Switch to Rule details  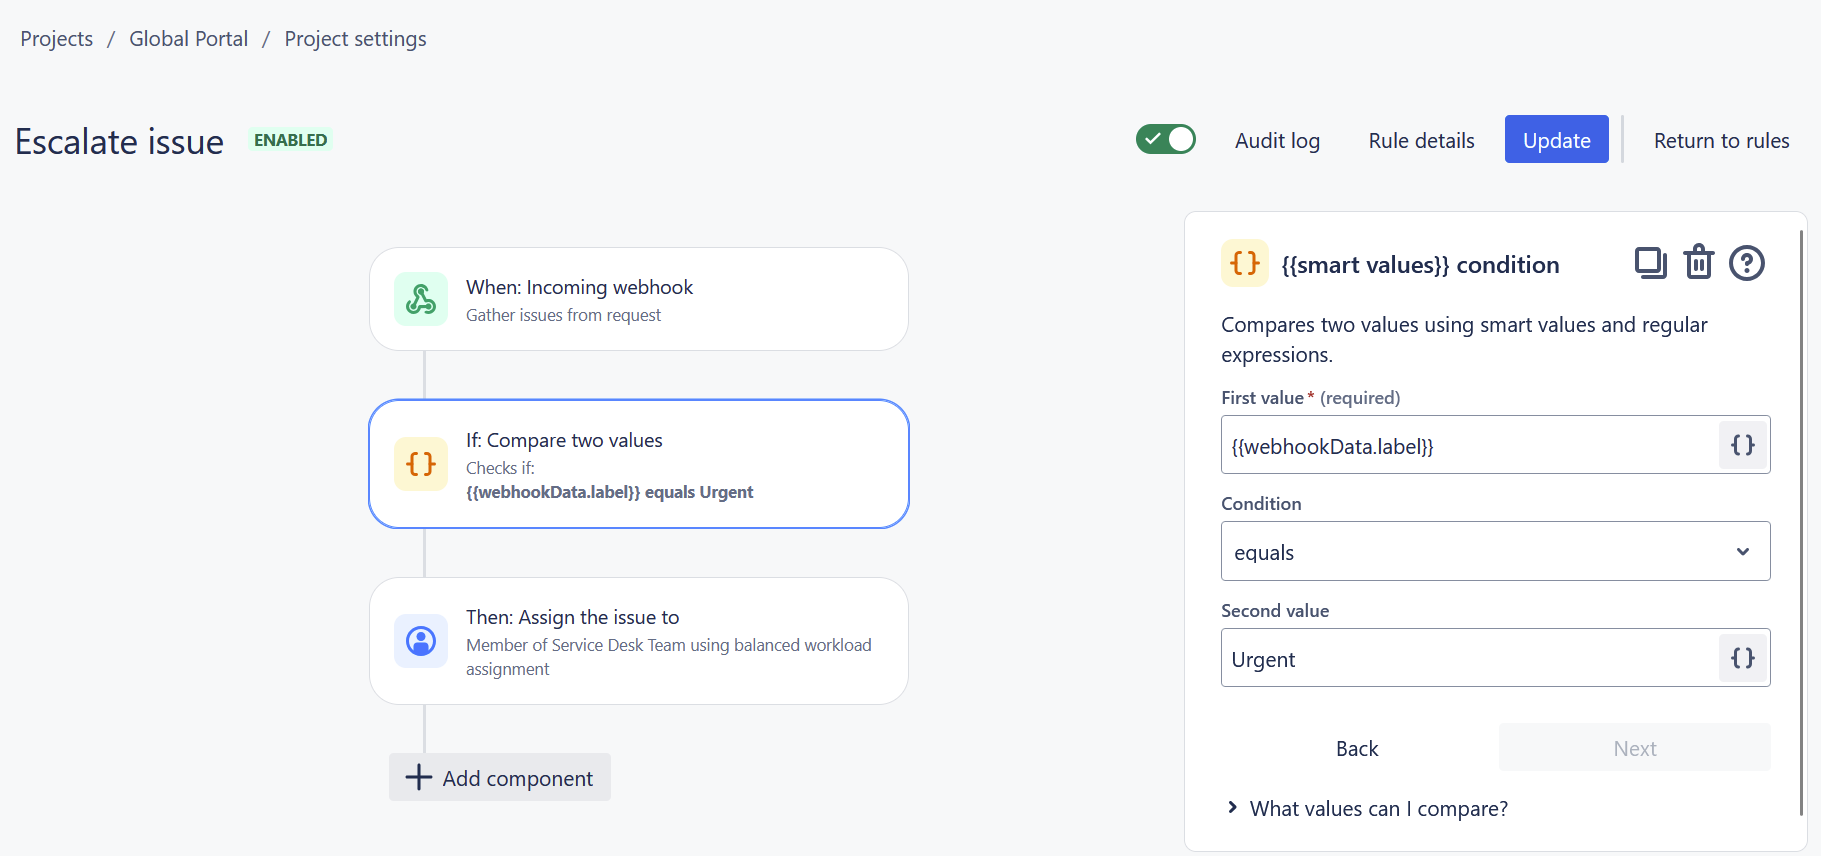[1420, 140]
